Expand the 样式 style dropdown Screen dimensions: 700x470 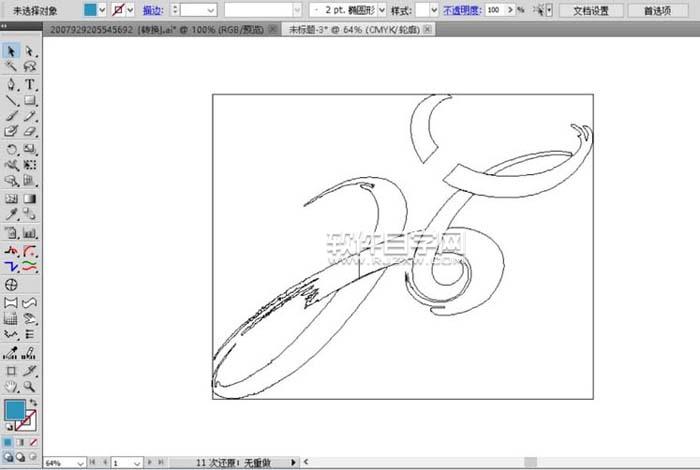433,9
